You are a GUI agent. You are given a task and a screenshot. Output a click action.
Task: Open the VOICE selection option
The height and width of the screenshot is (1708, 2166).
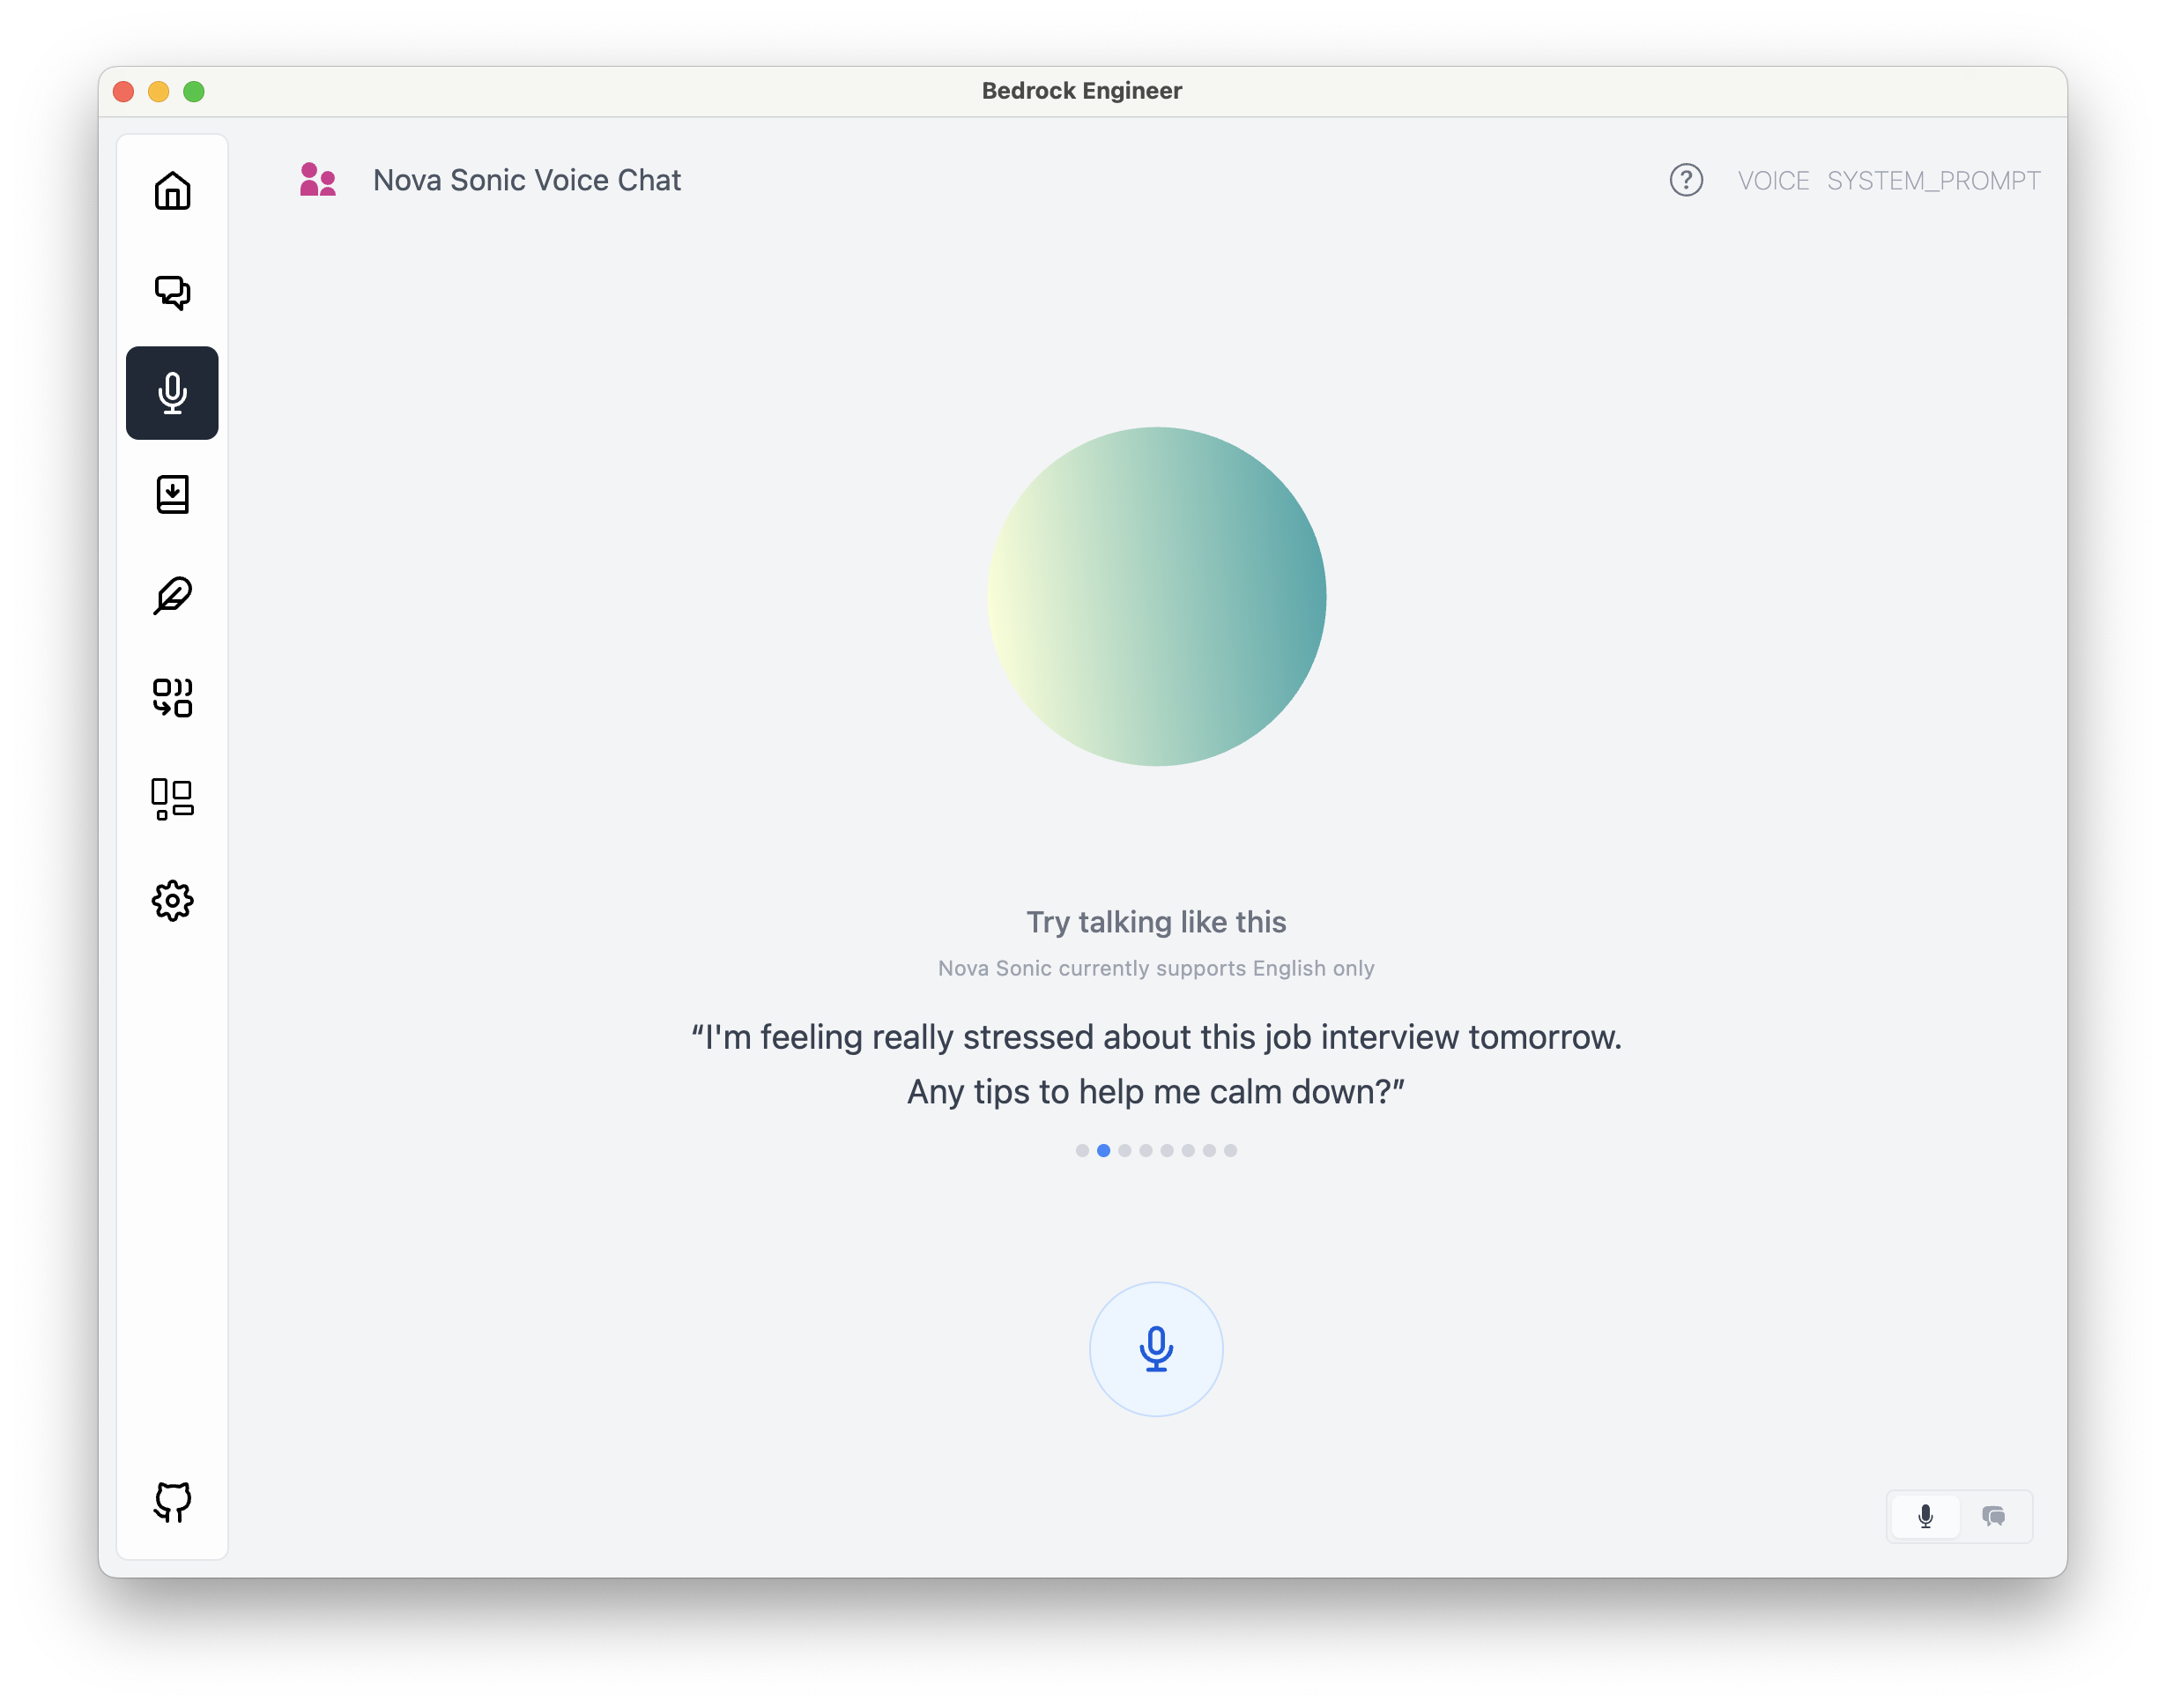[x=1773, y=181]
